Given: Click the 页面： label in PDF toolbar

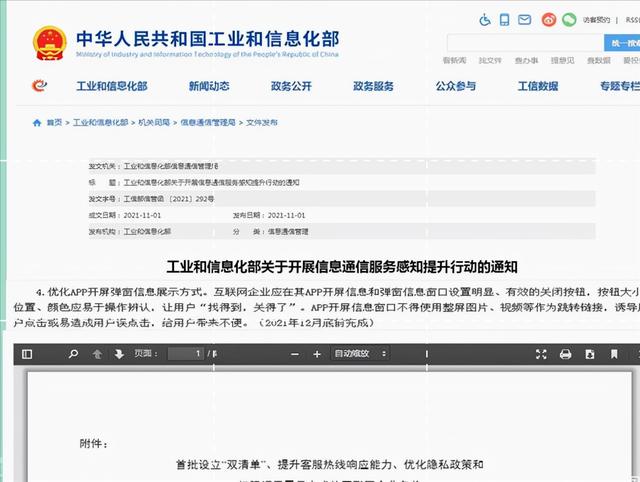Looking at the screenshot, I should click(x=146, y=353).
